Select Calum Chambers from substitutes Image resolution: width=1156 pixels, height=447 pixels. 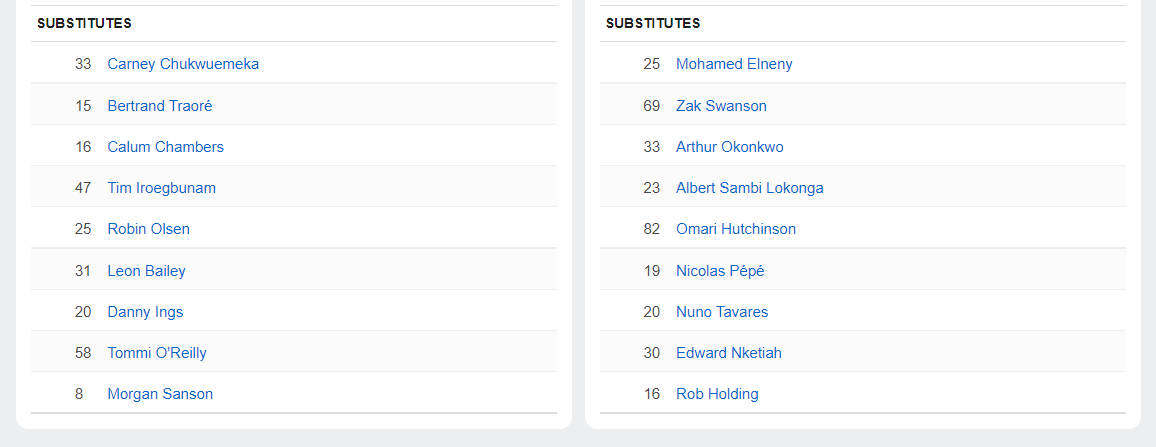click(165, 147)
